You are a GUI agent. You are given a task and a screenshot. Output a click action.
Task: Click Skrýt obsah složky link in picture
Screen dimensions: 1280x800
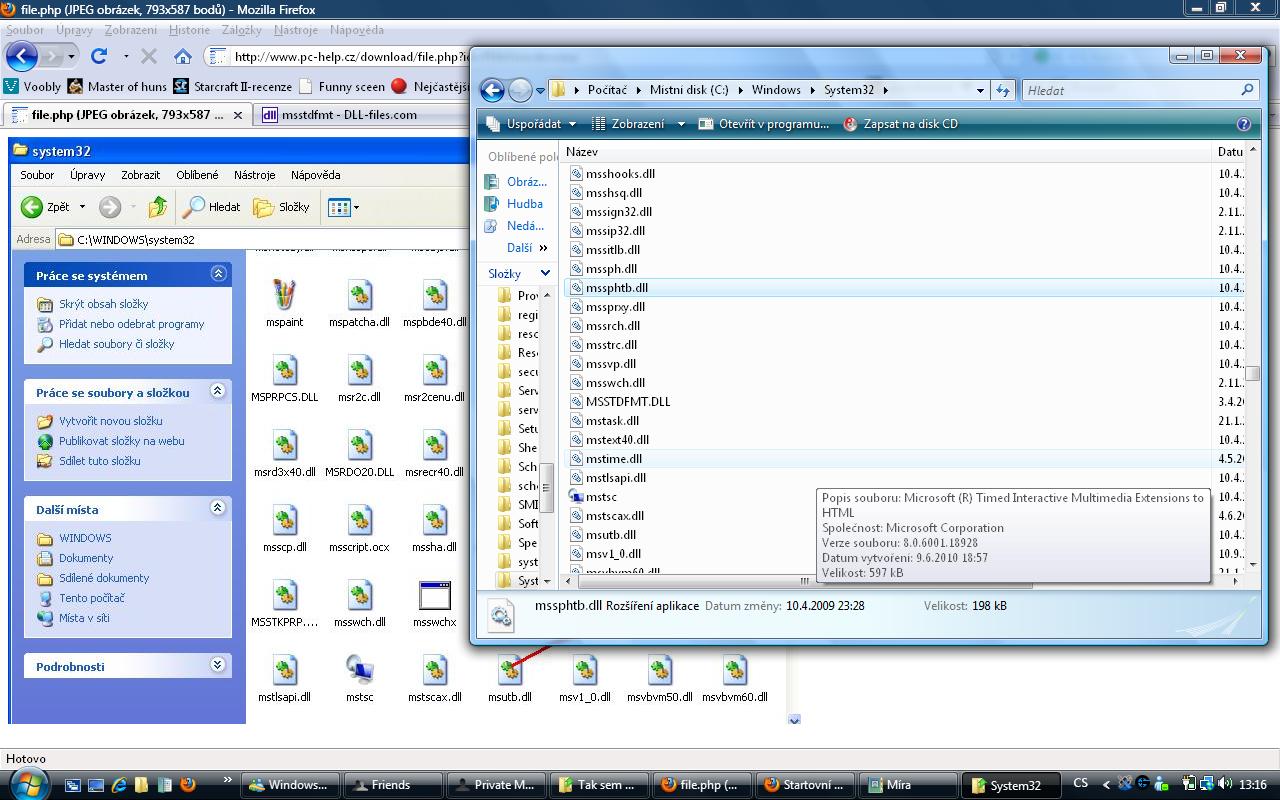[x=103, y=304]
